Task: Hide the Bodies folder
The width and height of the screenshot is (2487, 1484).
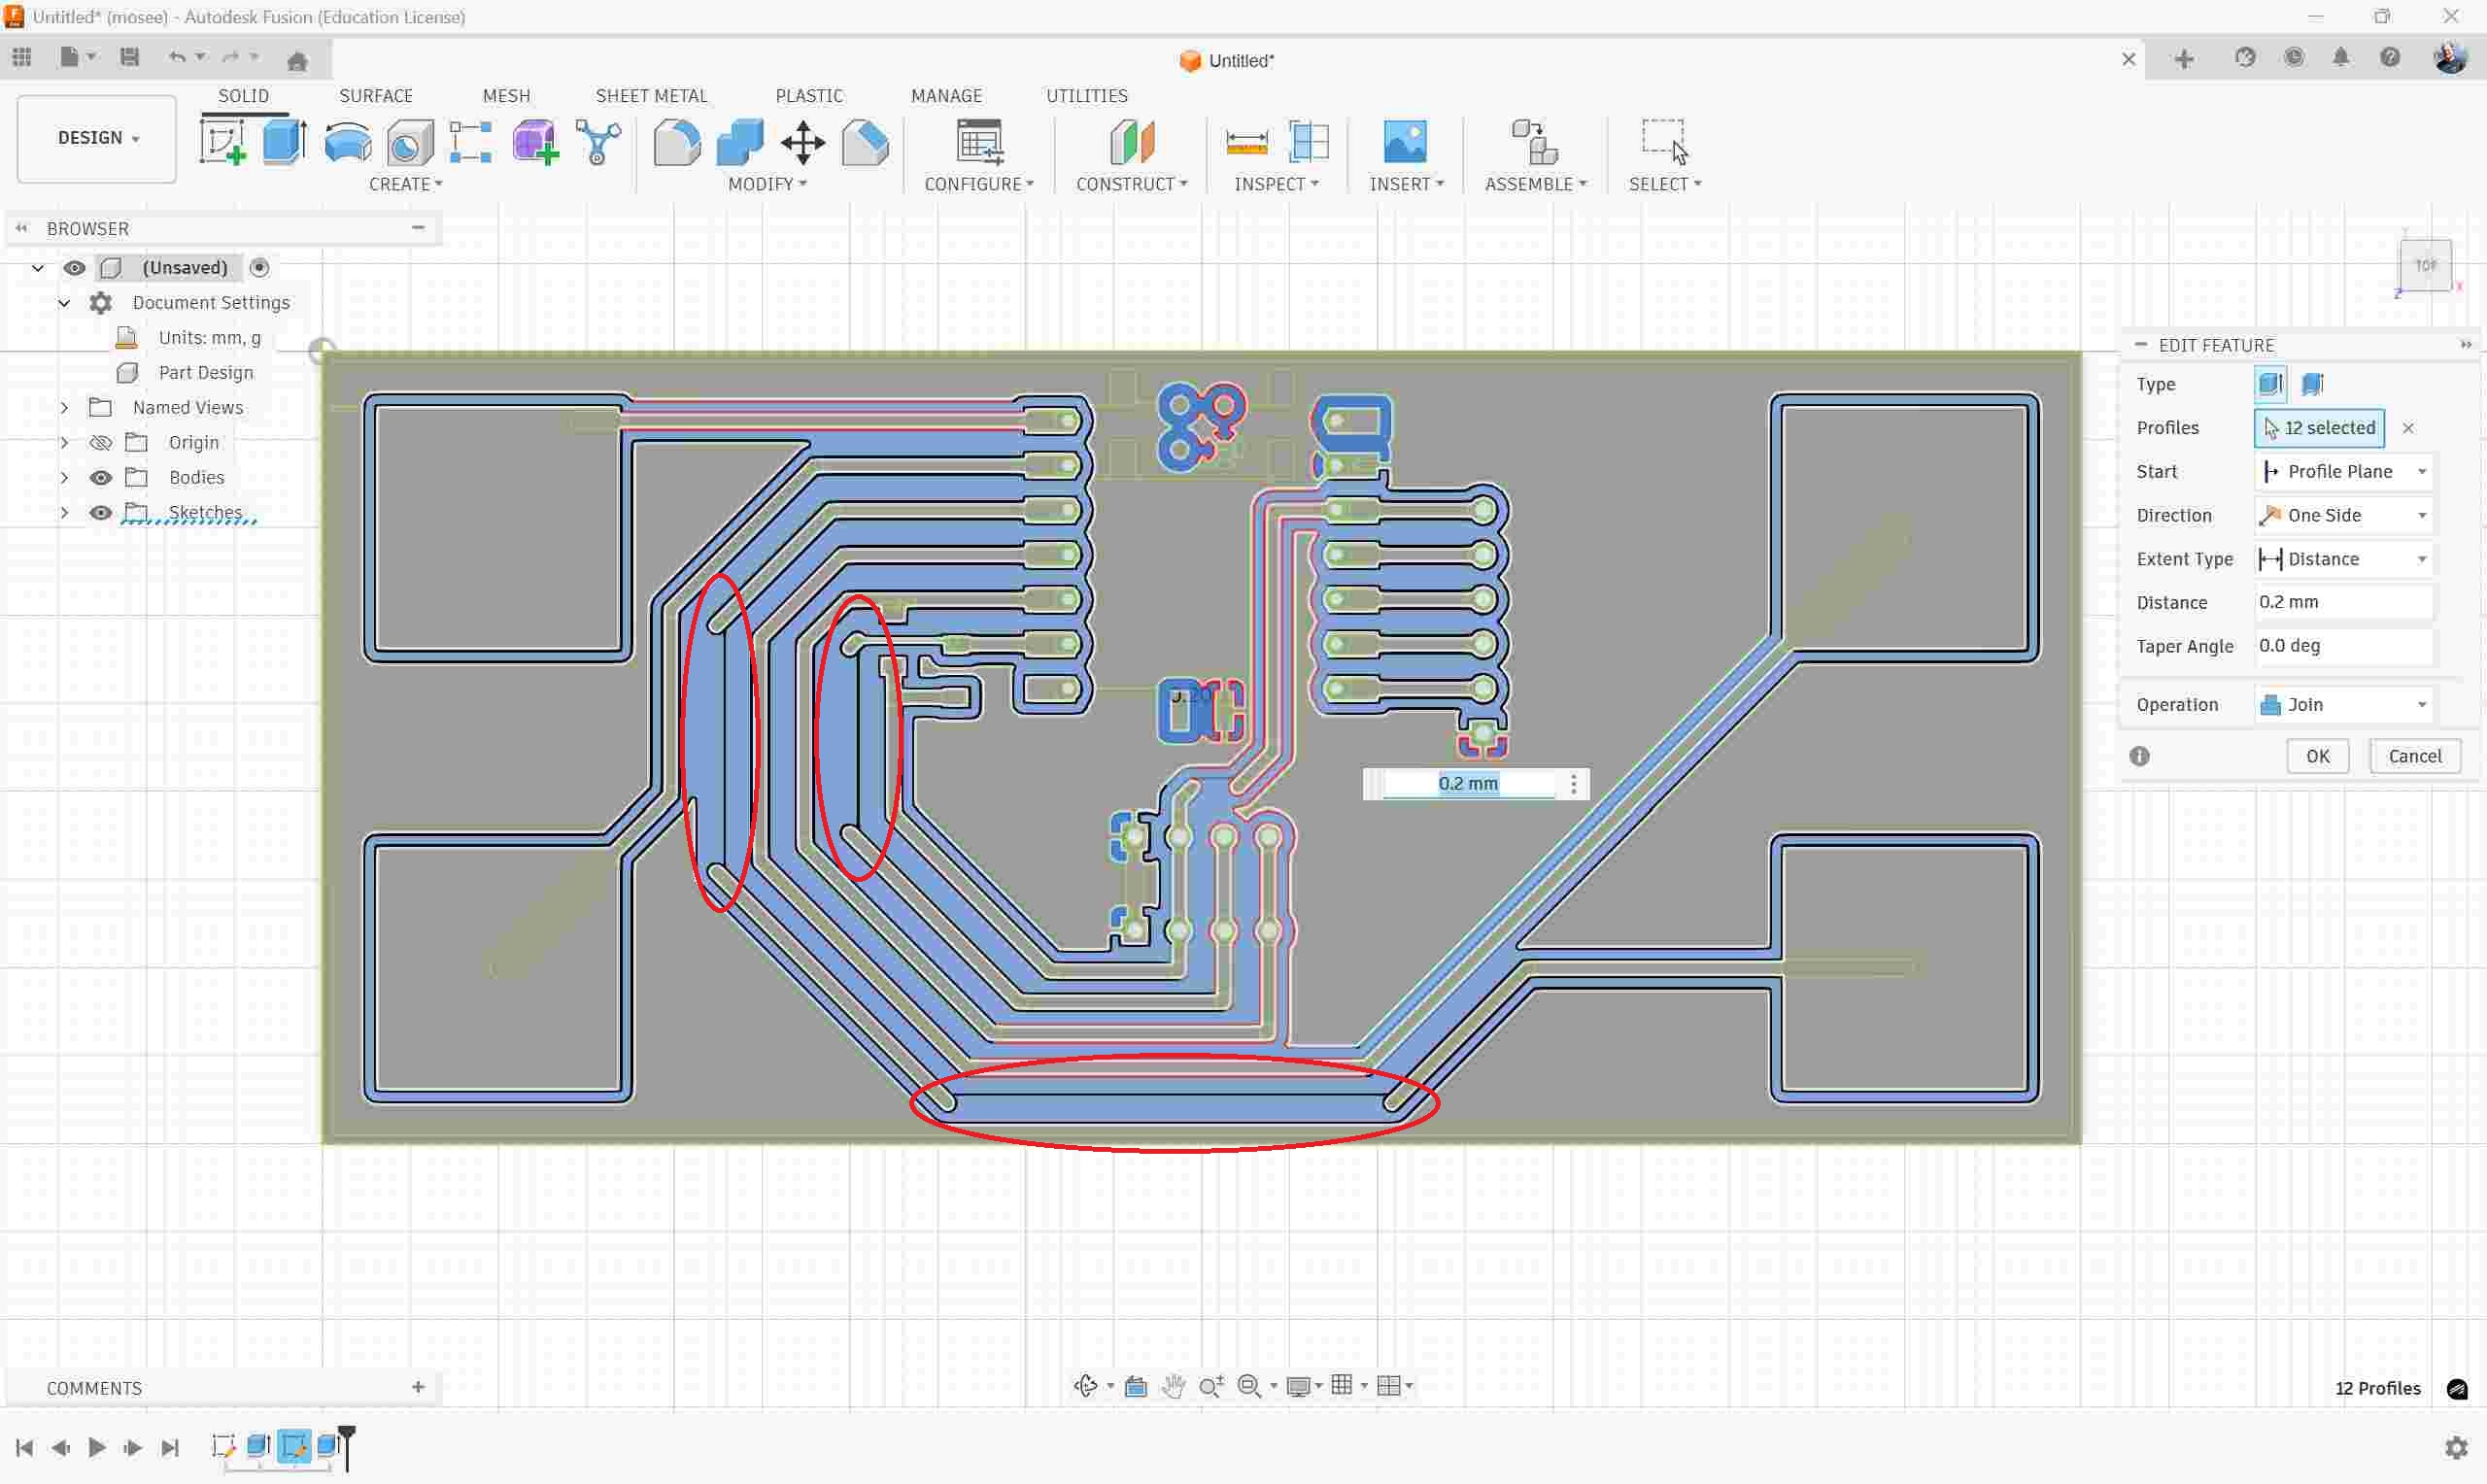Action: (100, 478)
